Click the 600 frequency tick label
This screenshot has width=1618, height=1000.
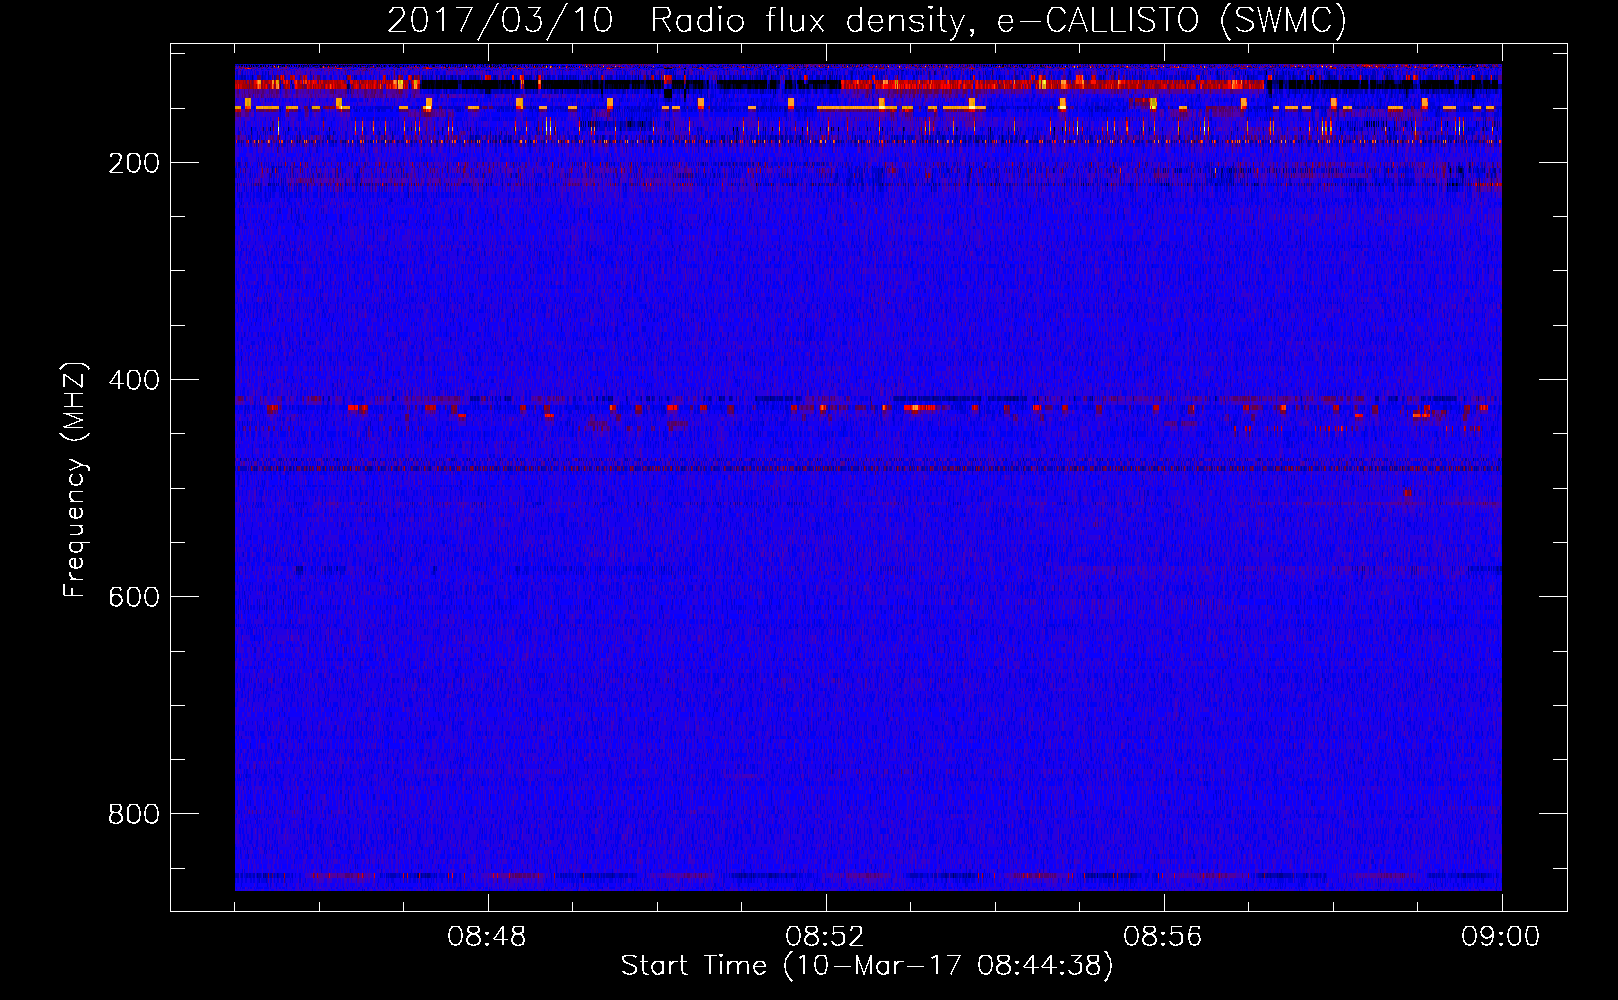(134, 597)
